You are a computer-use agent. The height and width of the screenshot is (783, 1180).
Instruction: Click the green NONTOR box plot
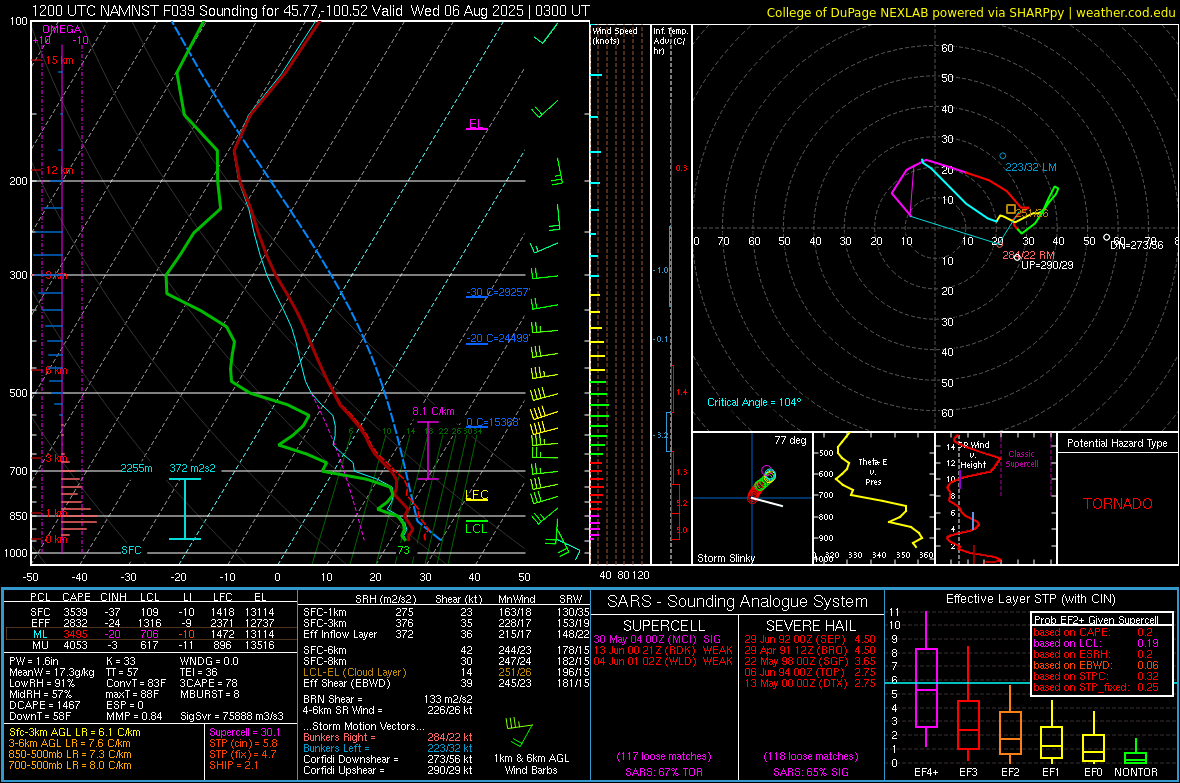point(1136,753)
